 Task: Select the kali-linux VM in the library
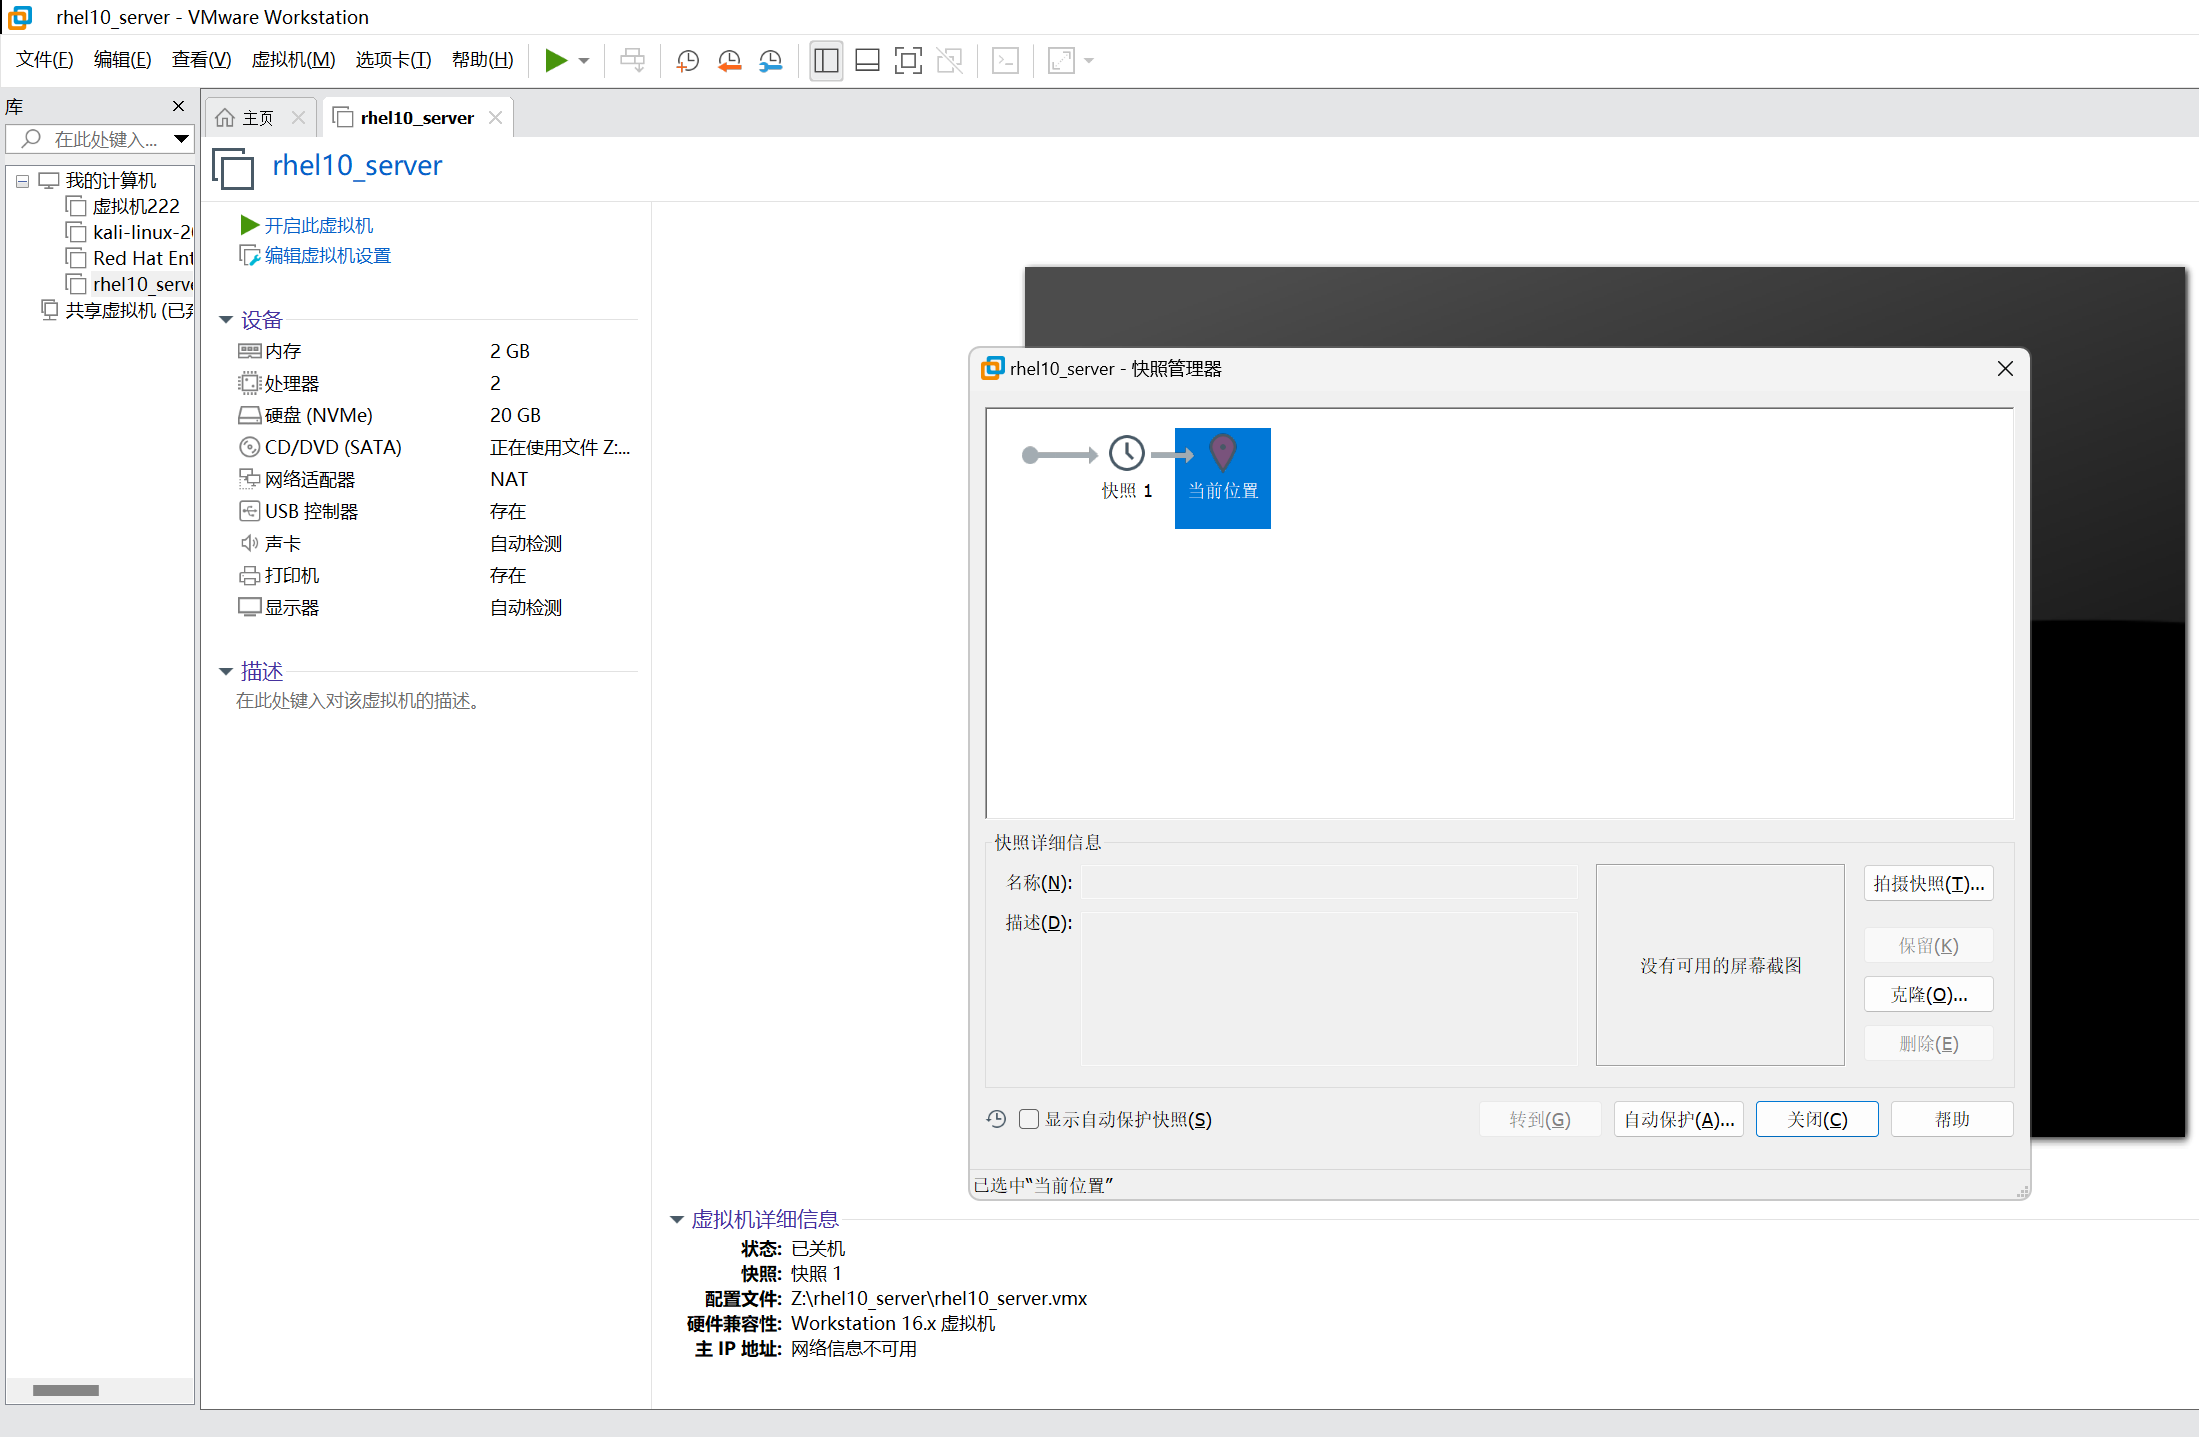pyautogui.click(x=130, y=233)
